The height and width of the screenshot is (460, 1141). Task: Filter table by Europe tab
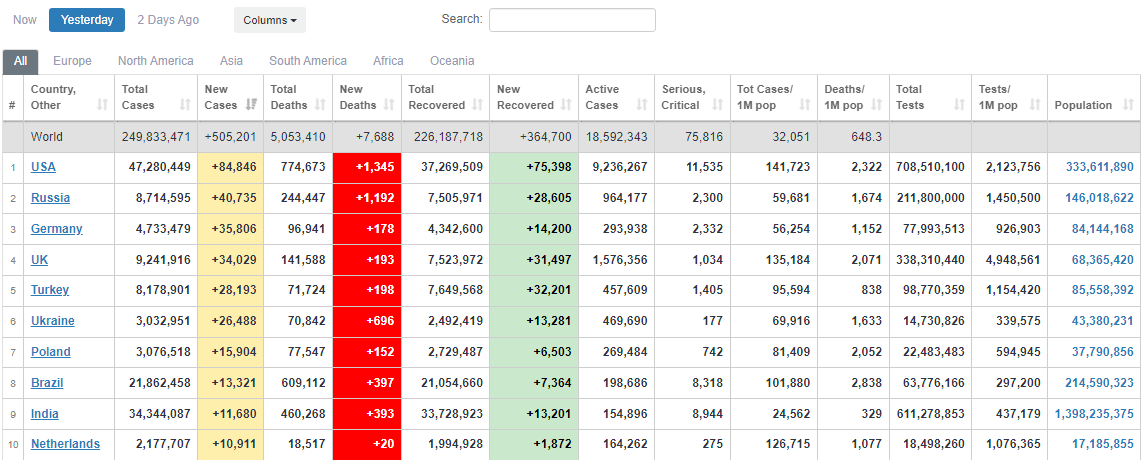coord(72,61)
